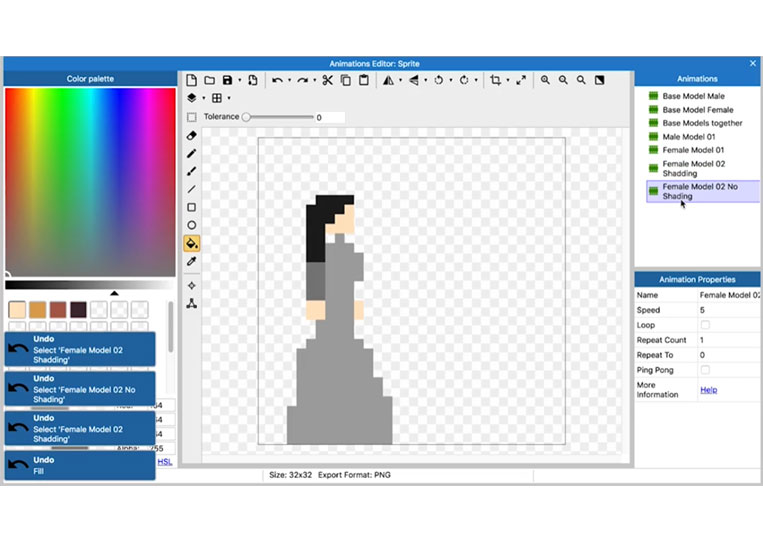Select the Fill bucket tool

coord(192,243)
